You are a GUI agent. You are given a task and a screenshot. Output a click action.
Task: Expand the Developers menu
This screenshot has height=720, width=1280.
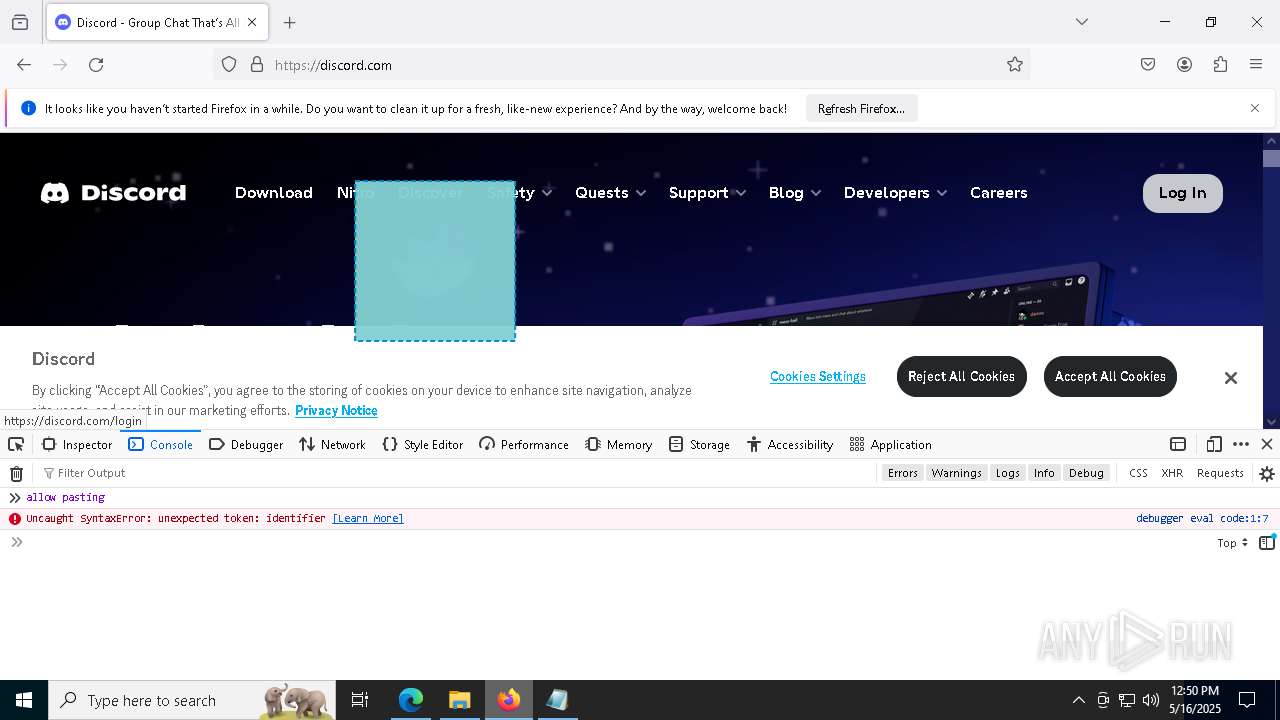(895, 193)
